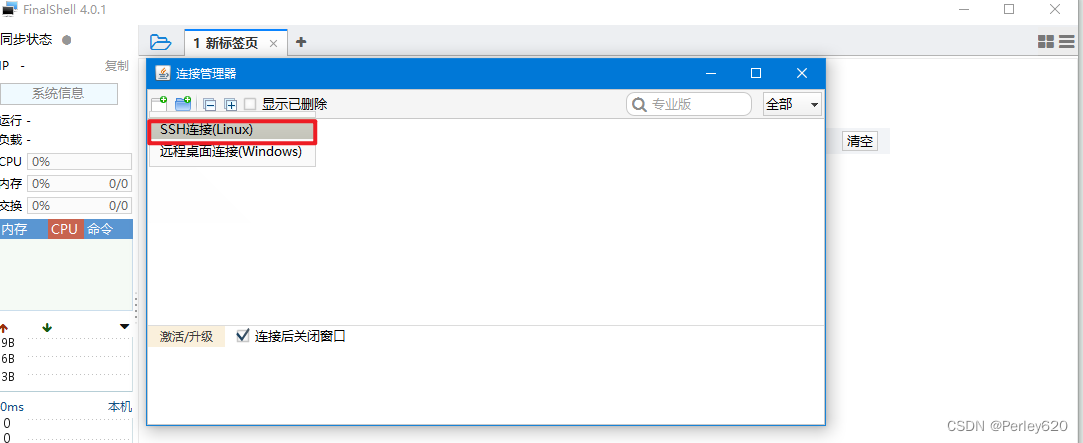Minimize the 连接管理器 dialog
The height and width of the screenshot is (443, 1083).
710,73
